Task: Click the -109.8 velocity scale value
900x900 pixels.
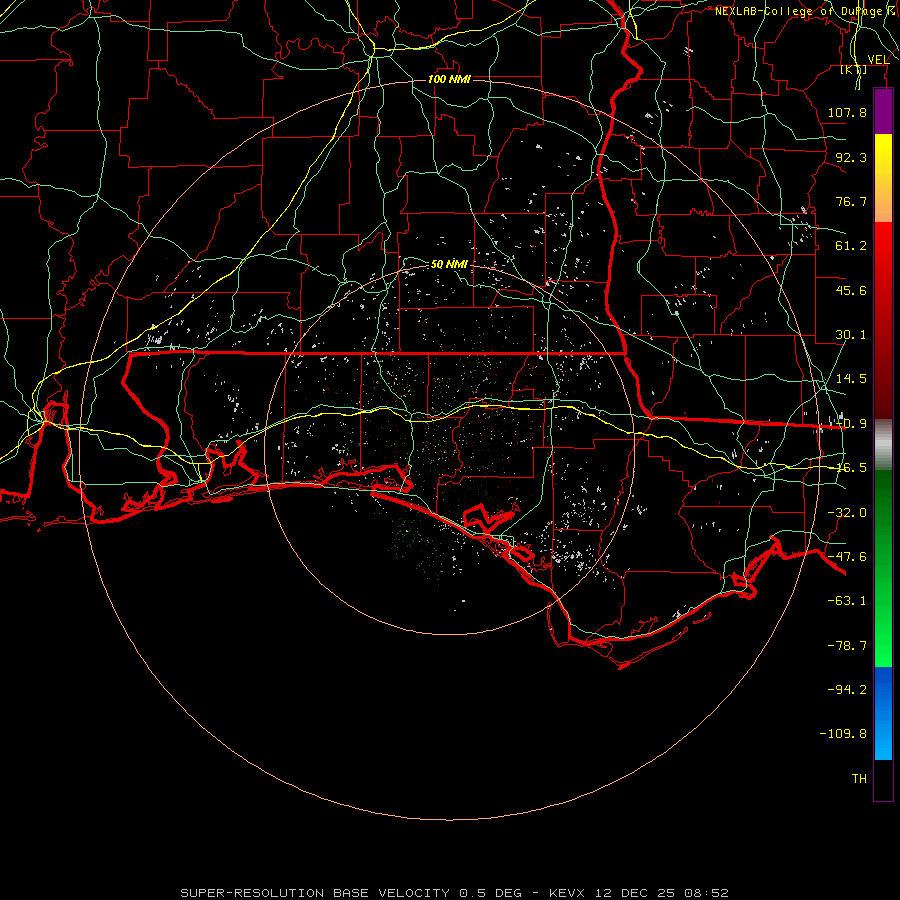Action: (x=843, y=734)
